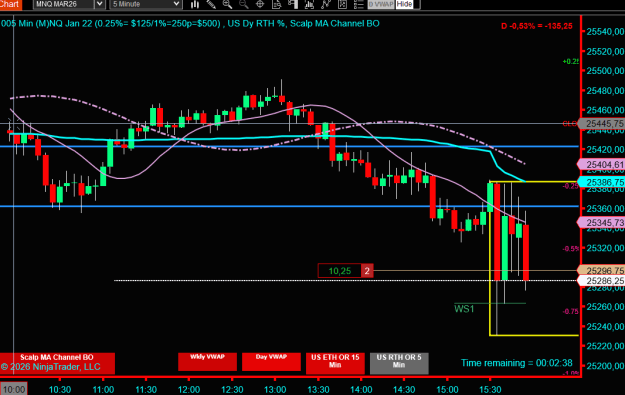Click the 25200,00 price axis label
625x395 pixels.
(x=605, y=366)
